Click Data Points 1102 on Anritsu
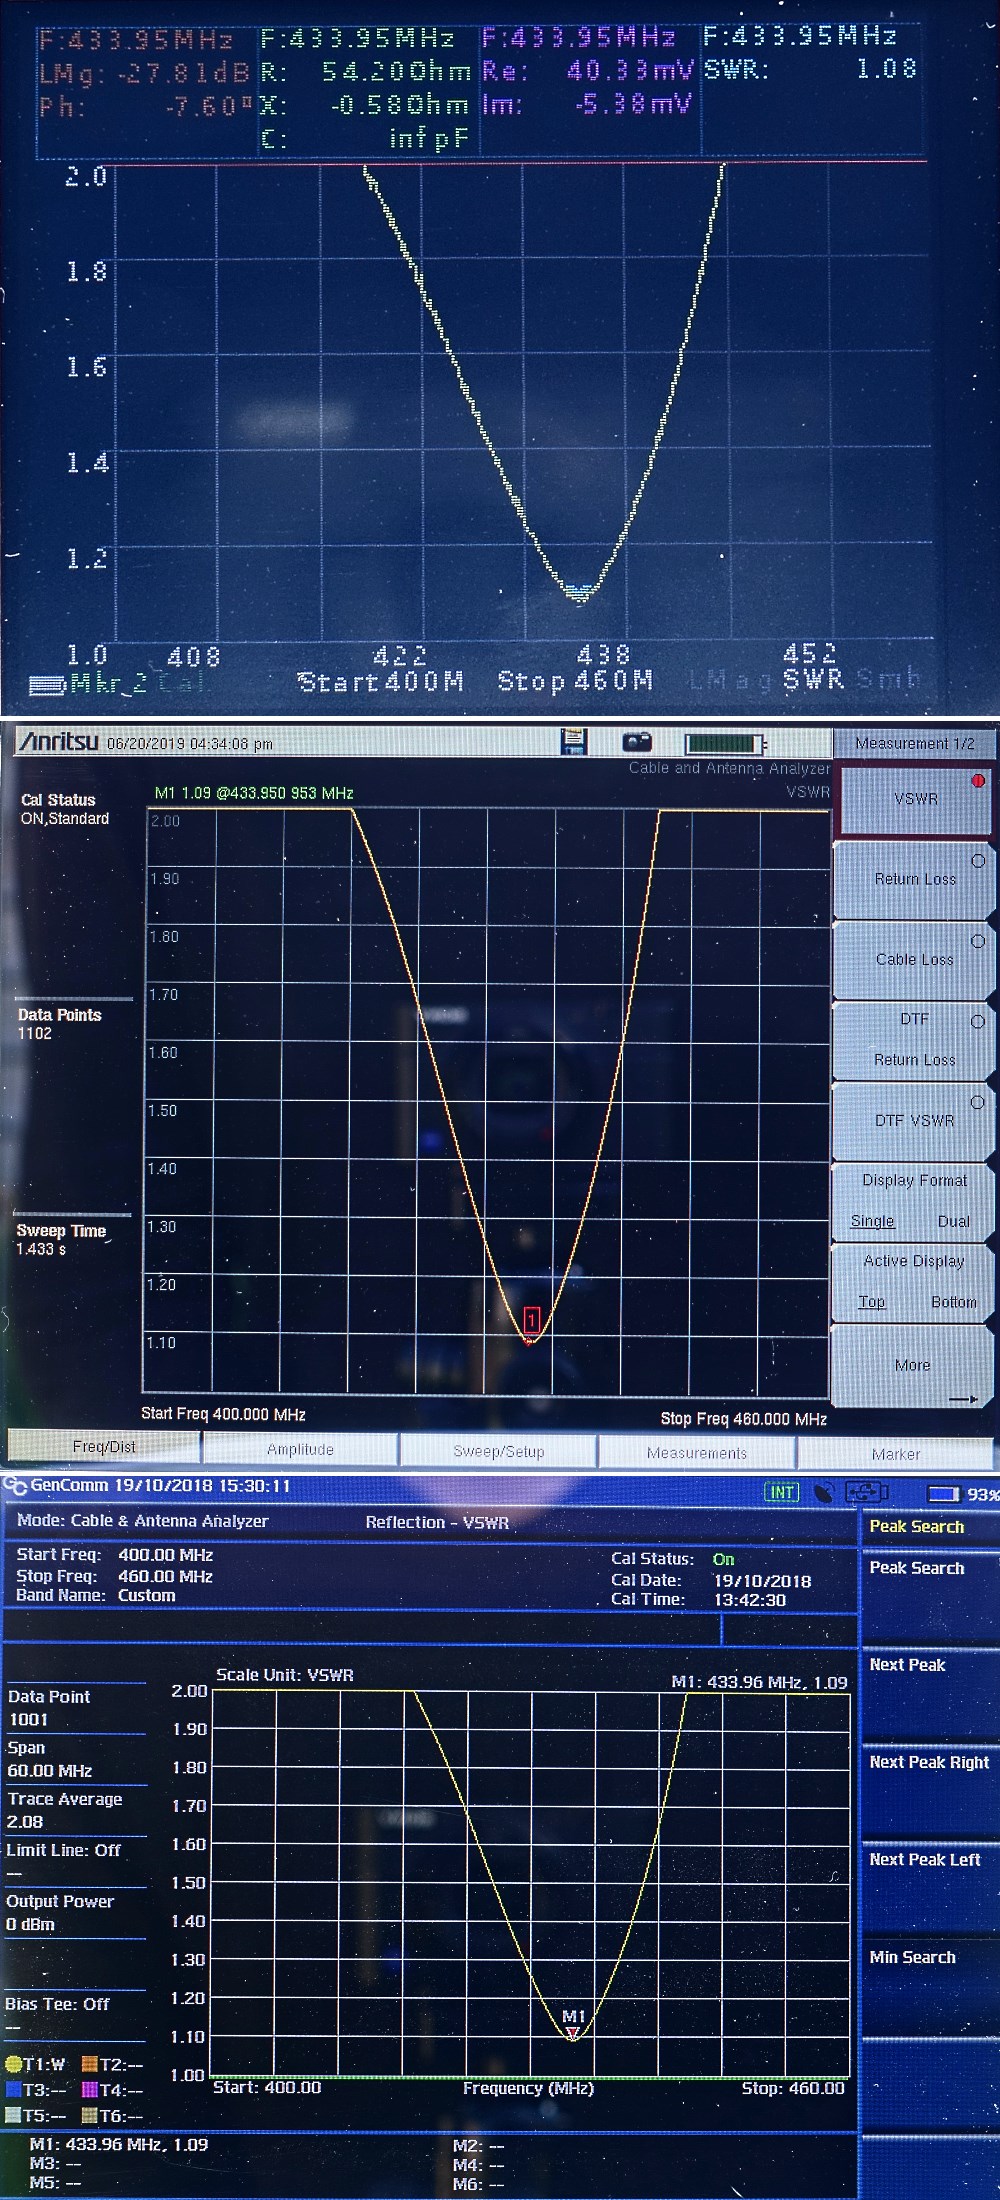This screenshot has width=1000, height=2200. pyautogui.click(x=59, y=1024)
